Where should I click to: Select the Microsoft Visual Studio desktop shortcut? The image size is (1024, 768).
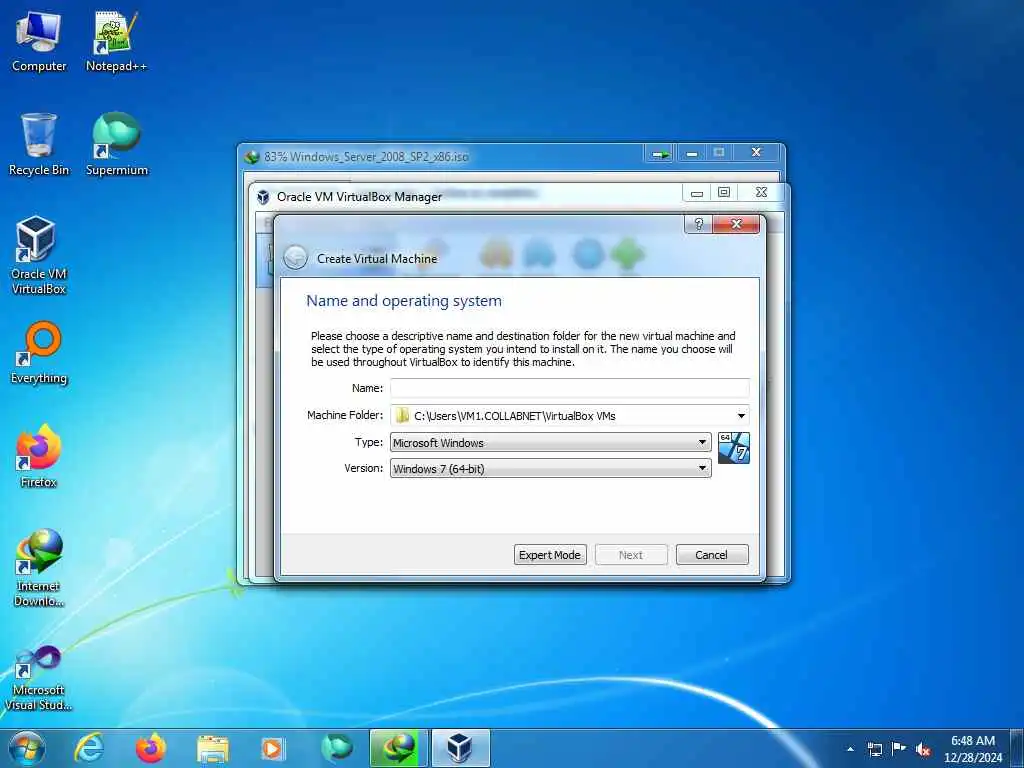pos(39,678)
